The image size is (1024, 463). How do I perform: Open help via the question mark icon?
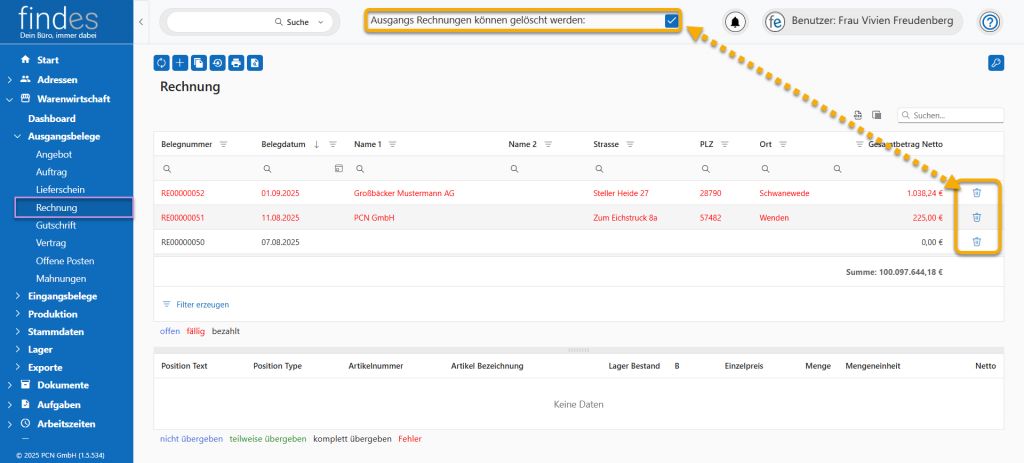pyautogui.click(x=989, y=22)
